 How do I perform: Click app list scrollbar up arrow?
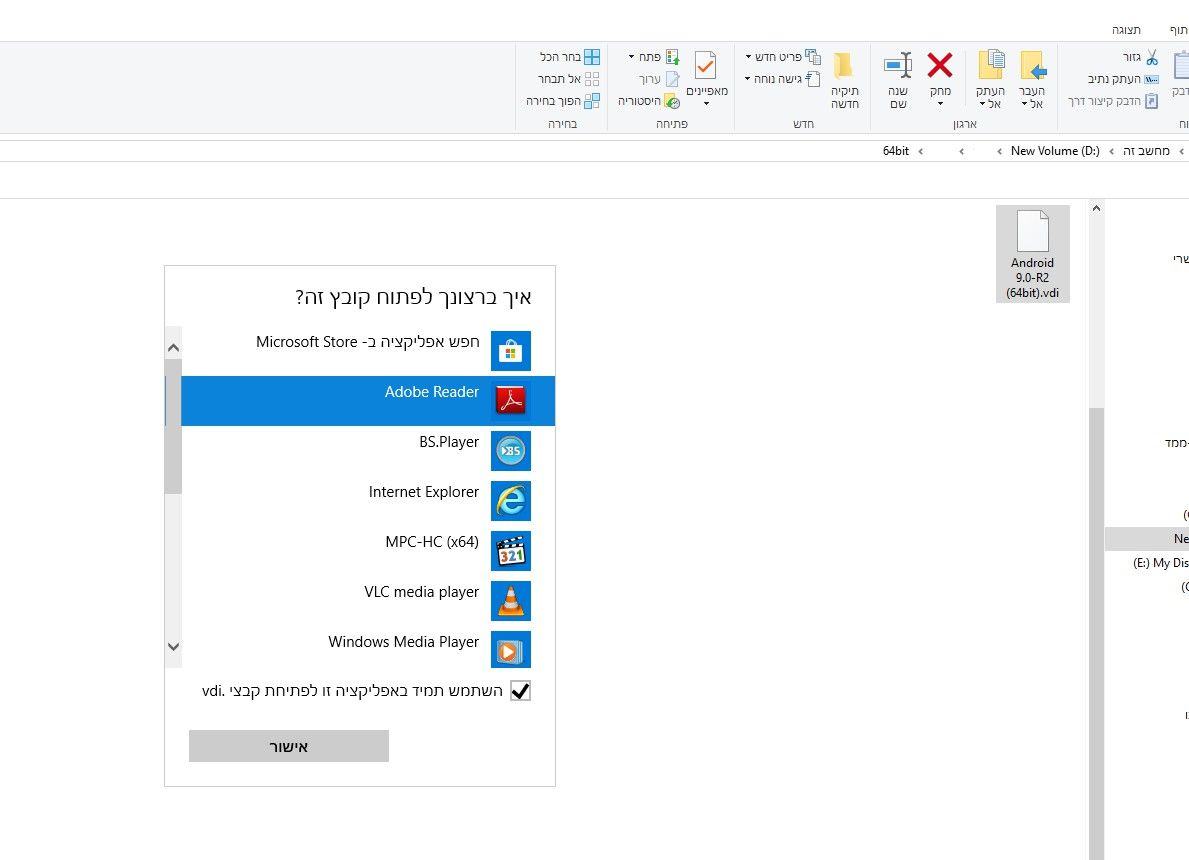click(x=174, y=347)
